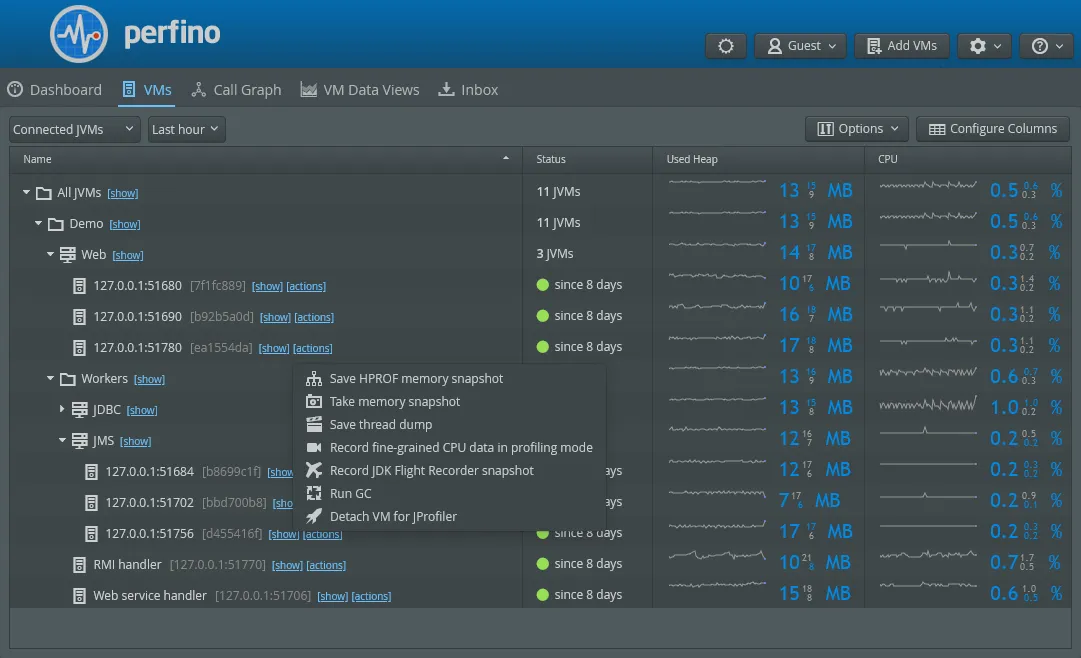Open the Last hour time range dropdown
Screen dimensions: 1081x658
click(185, 128)
